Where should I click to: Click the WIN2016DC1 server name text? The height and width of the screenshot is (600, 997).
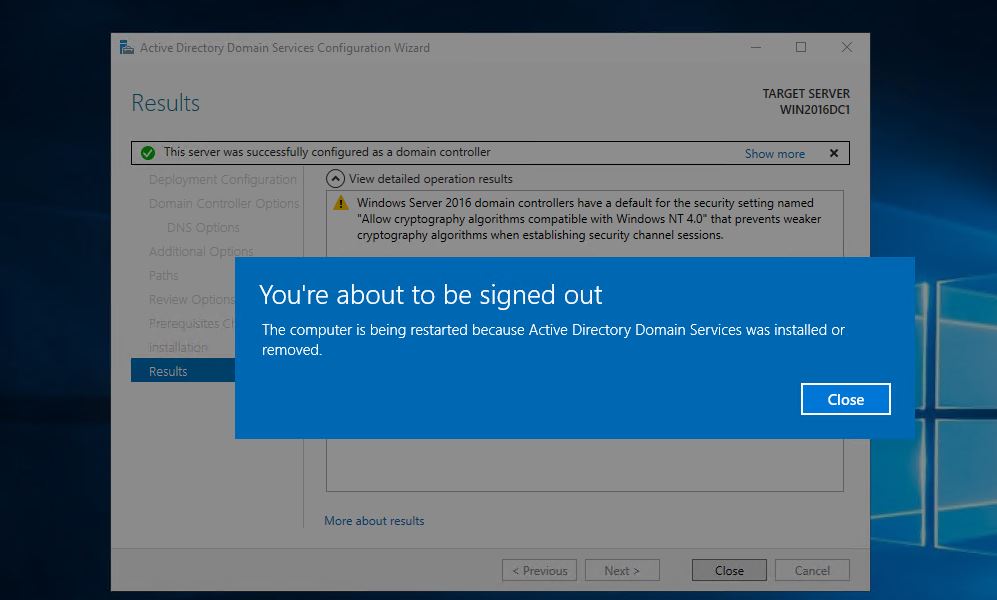[x=815, y=109]
